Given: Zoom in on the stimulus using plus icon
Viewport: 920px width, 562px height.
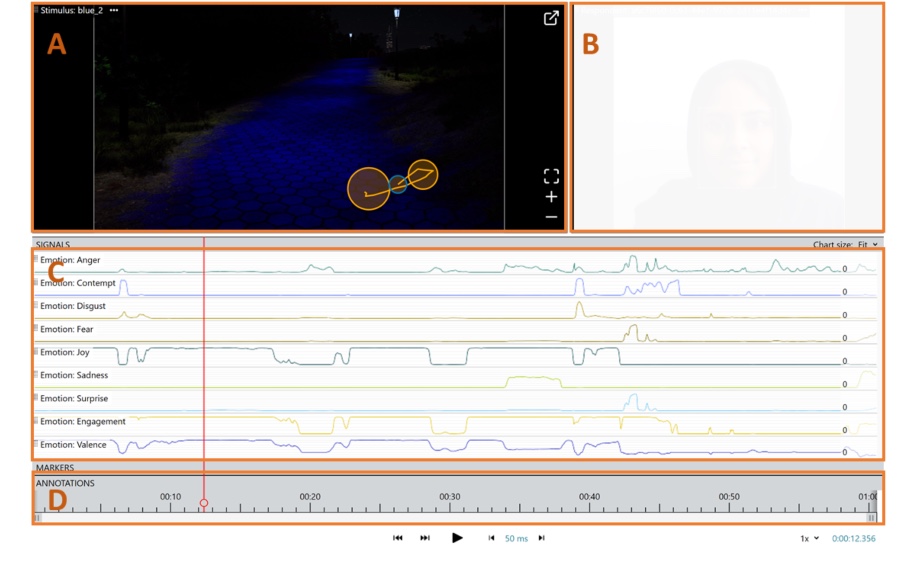Looking at the screenshot, I should tap(551, 197).
